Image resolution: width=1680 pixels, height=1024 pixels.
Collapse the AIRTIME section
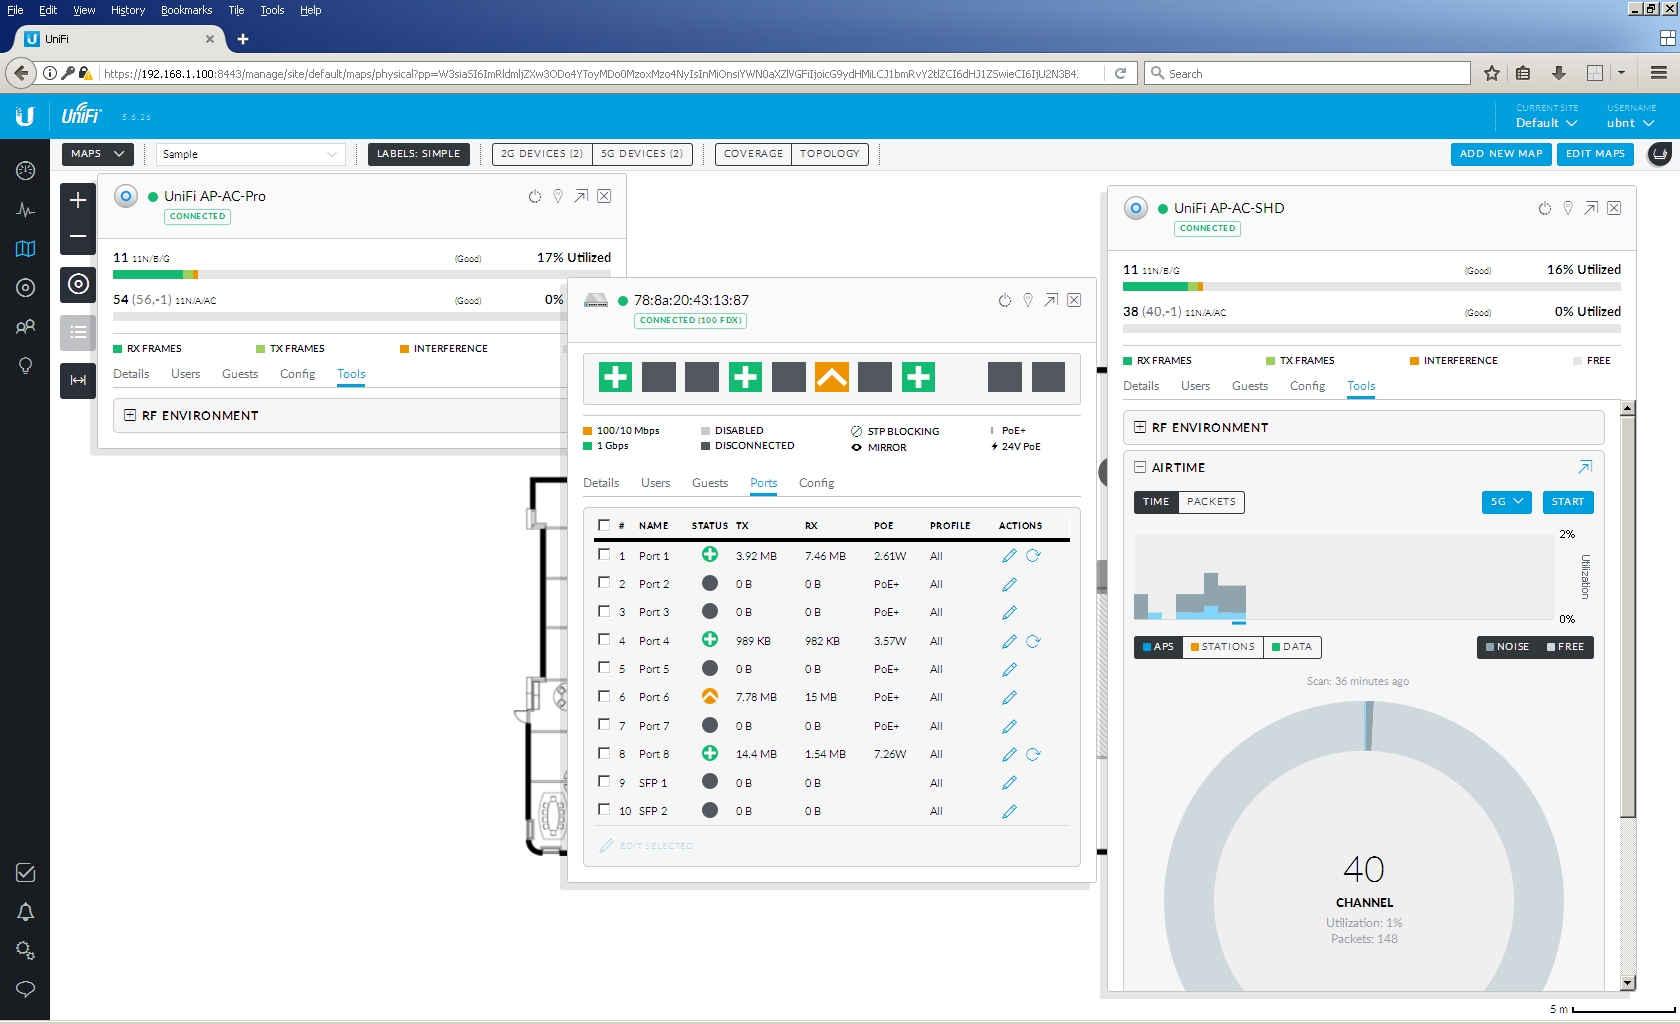pos(1140,467)
